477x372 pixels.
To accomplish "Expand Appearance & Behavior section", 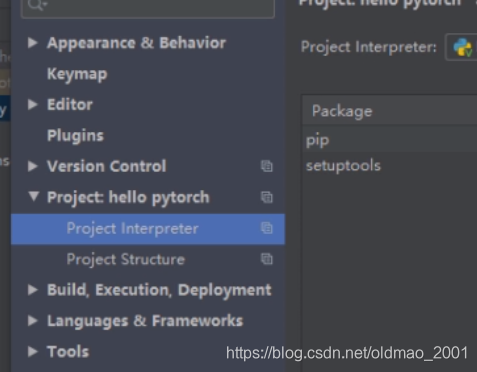I will pos(33,43).
